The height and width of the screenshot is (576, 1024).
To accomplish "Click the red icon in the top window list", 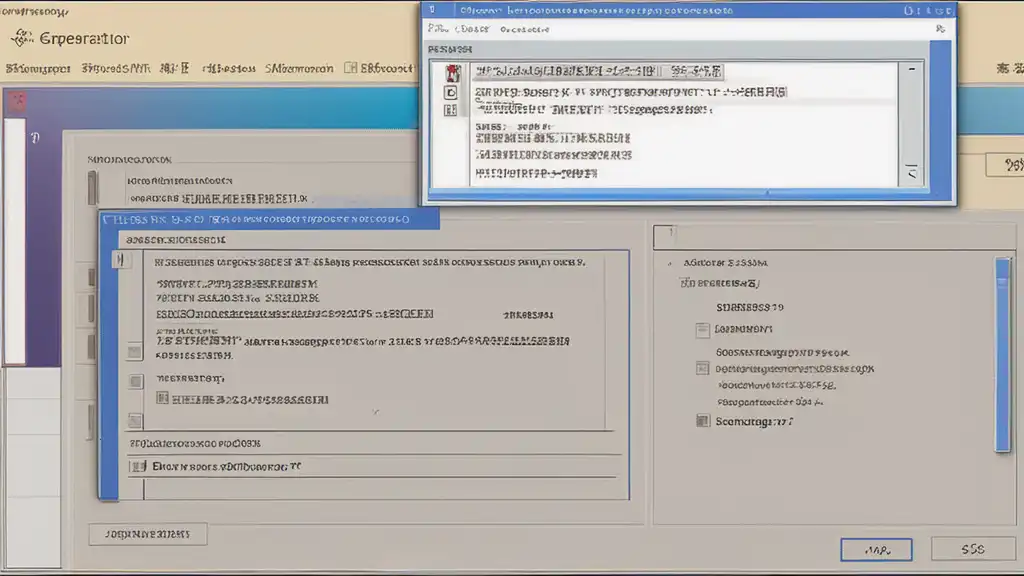I will coord(453,72).
